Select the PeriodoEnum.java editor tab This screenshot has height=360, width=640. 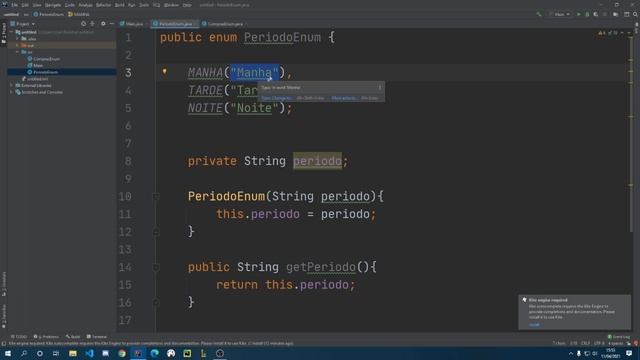(x=175, y=24)
